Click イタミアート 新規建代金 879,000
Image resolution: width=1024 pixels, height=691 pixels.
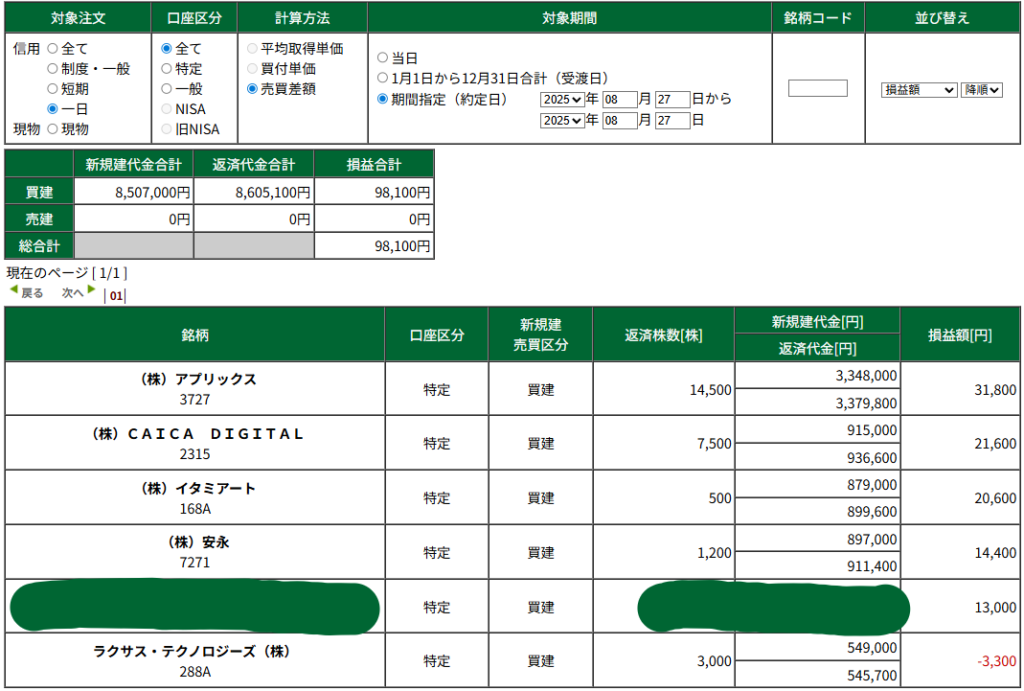(x=872, y=485)
